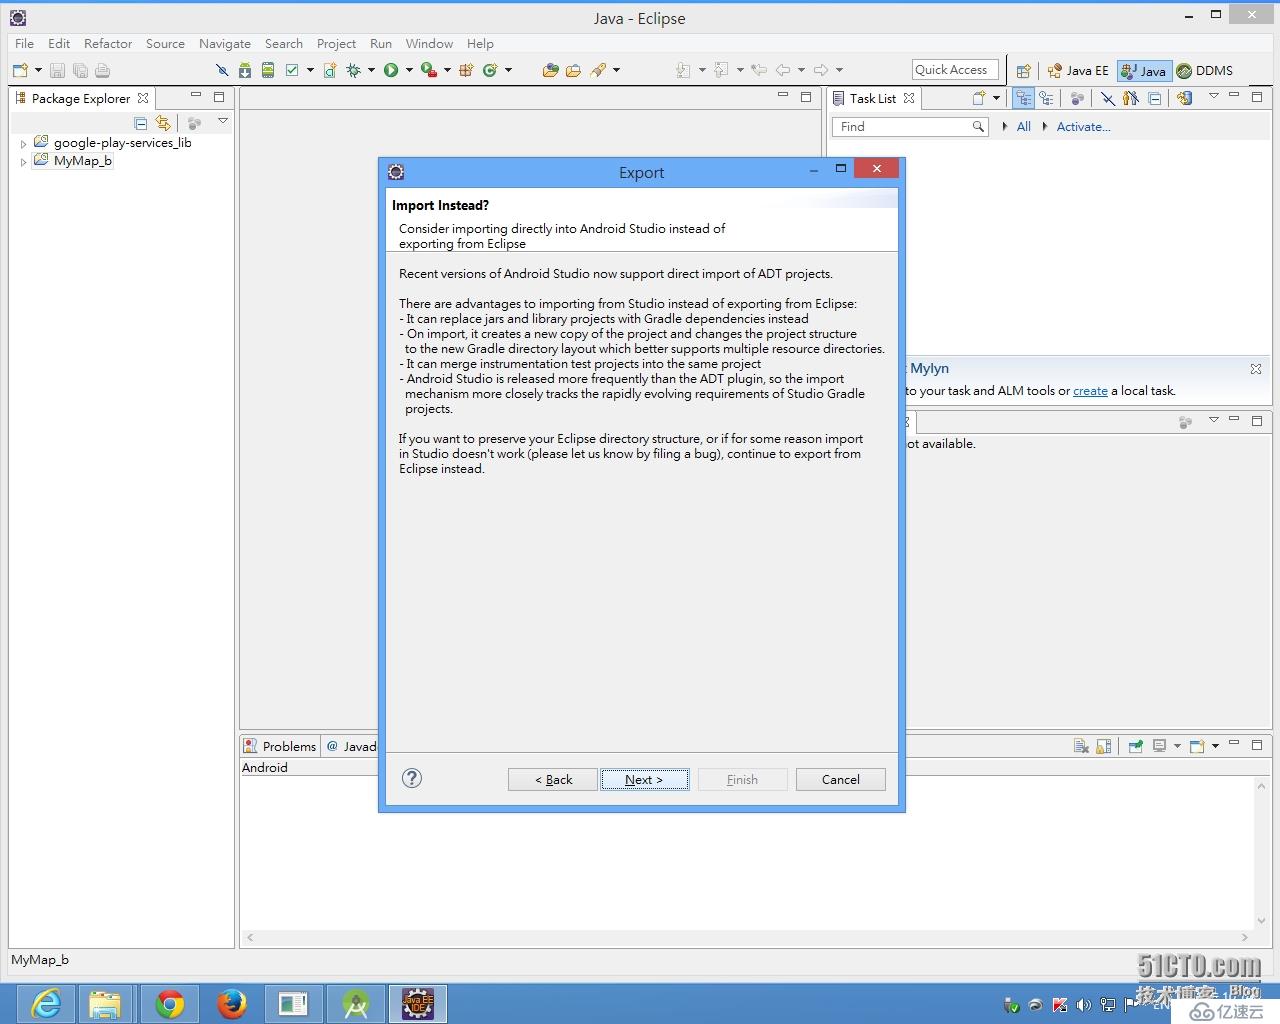This screenshot has width=1280, height=1024.
Task: Open the New Task dropdown arrow
Action: click(996, 98)
